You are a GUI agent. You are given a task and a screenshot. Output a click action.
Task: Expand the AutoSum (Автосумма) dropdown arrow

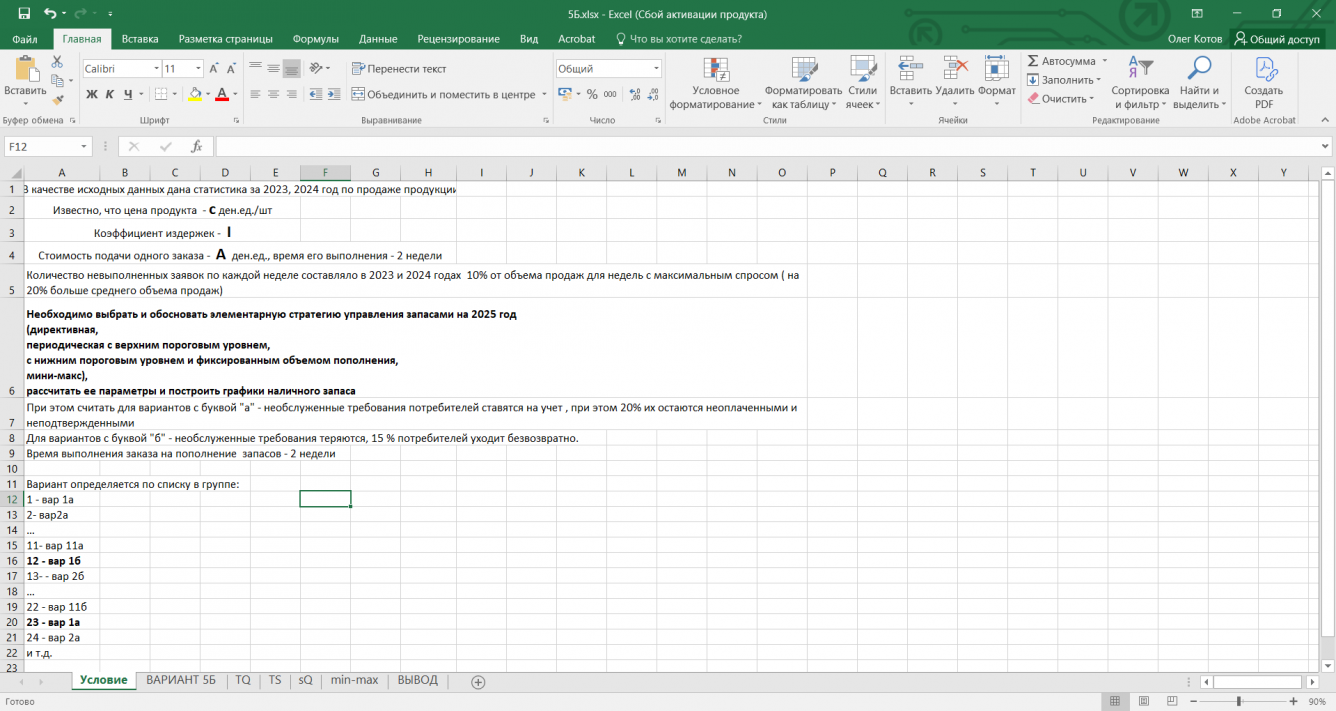(1104, 61)
